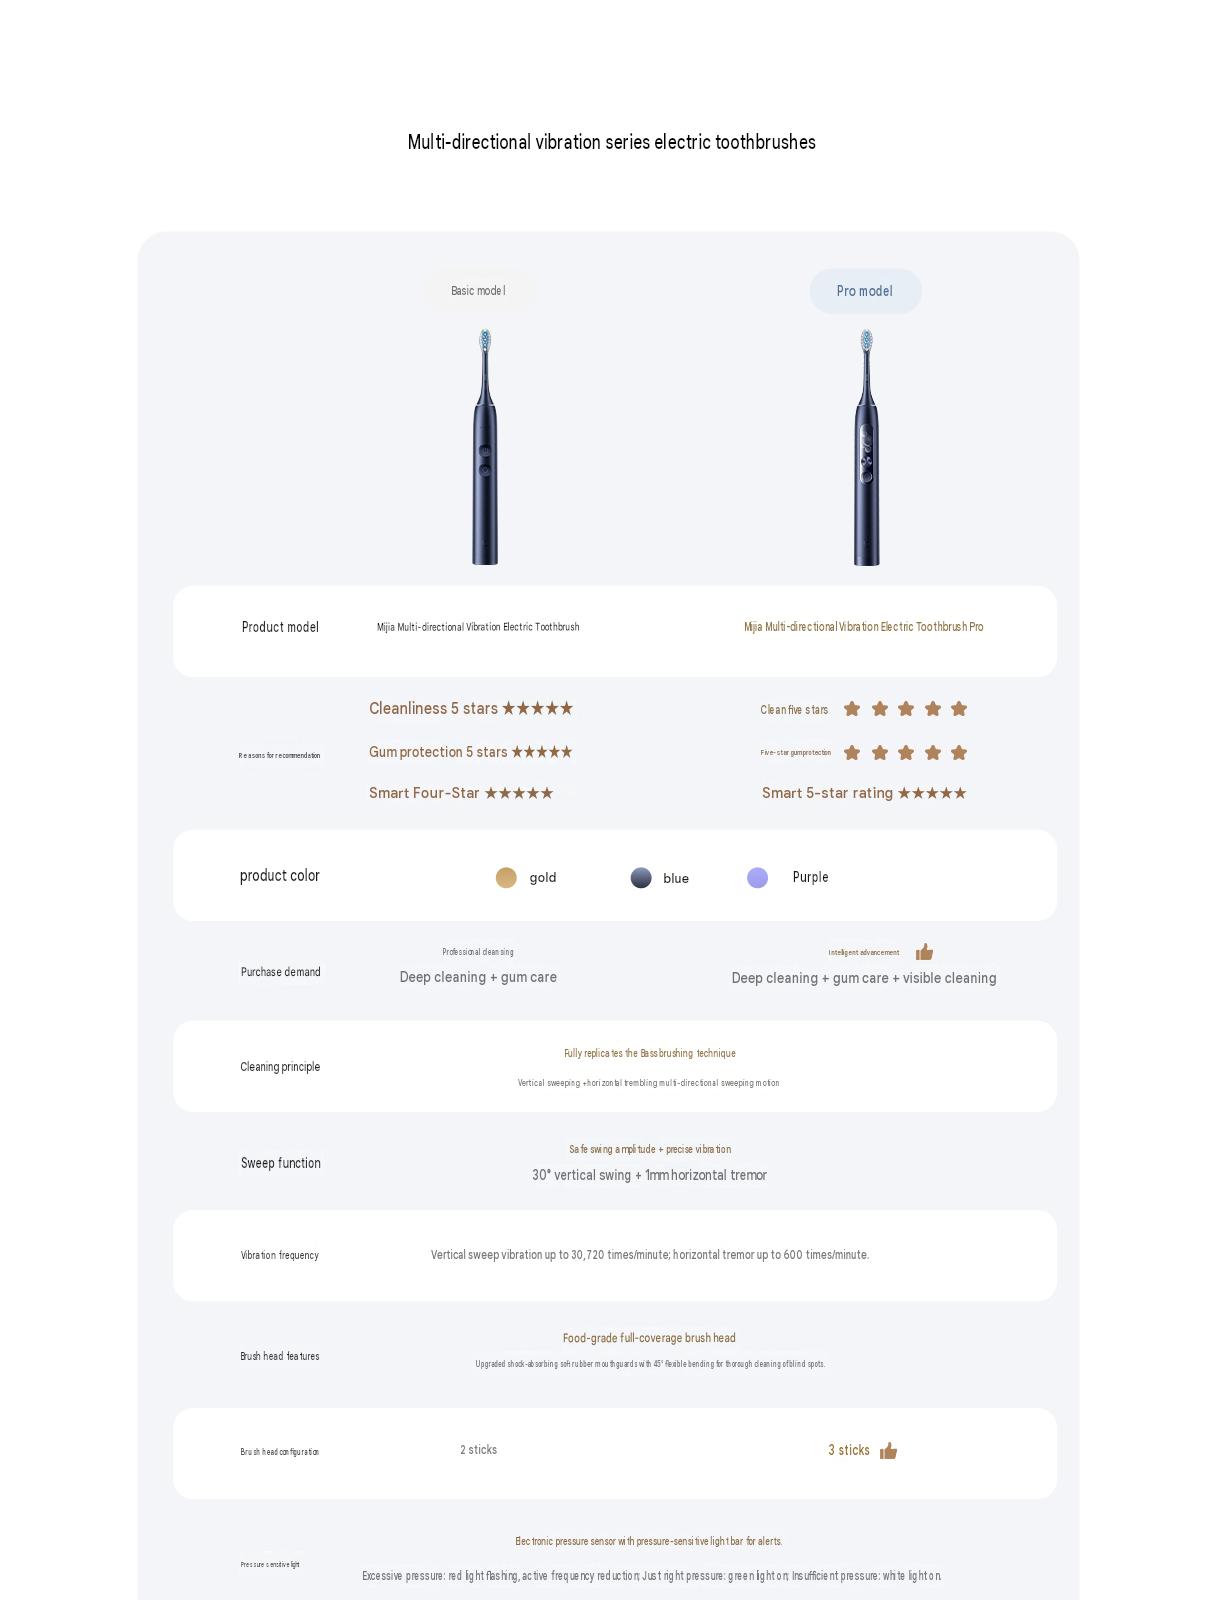Select the Pro model tab
This screenshot has height=1600, width=1226.
865,291
